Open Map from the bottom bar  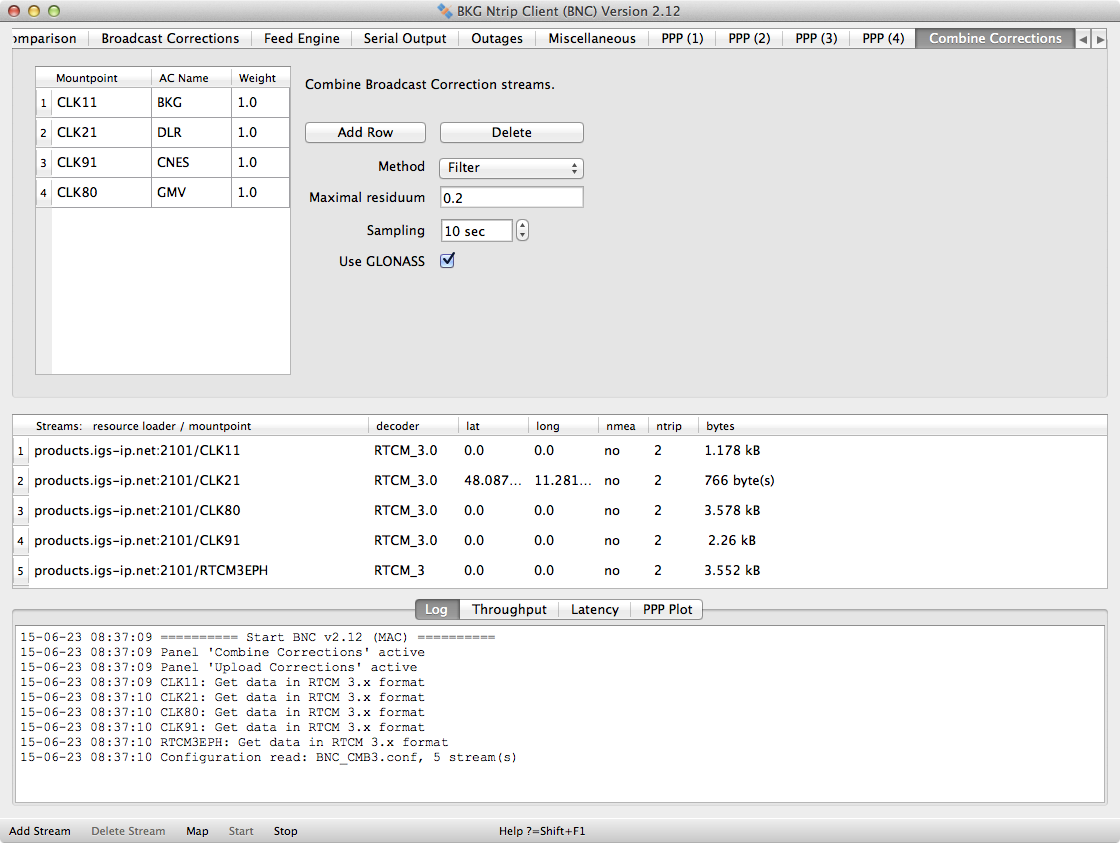(x=197, y=831)
